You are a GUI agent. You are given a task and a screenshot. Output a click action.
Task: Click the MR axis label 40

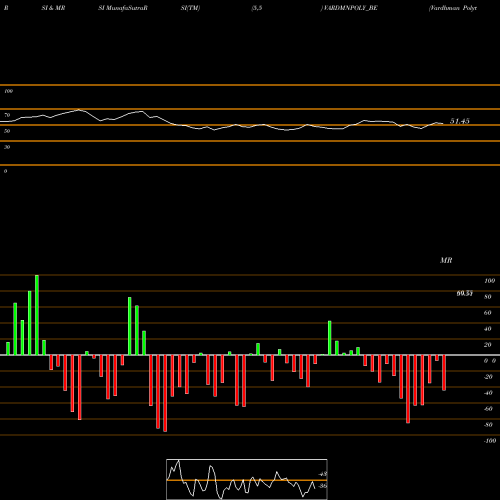(488, 329)
